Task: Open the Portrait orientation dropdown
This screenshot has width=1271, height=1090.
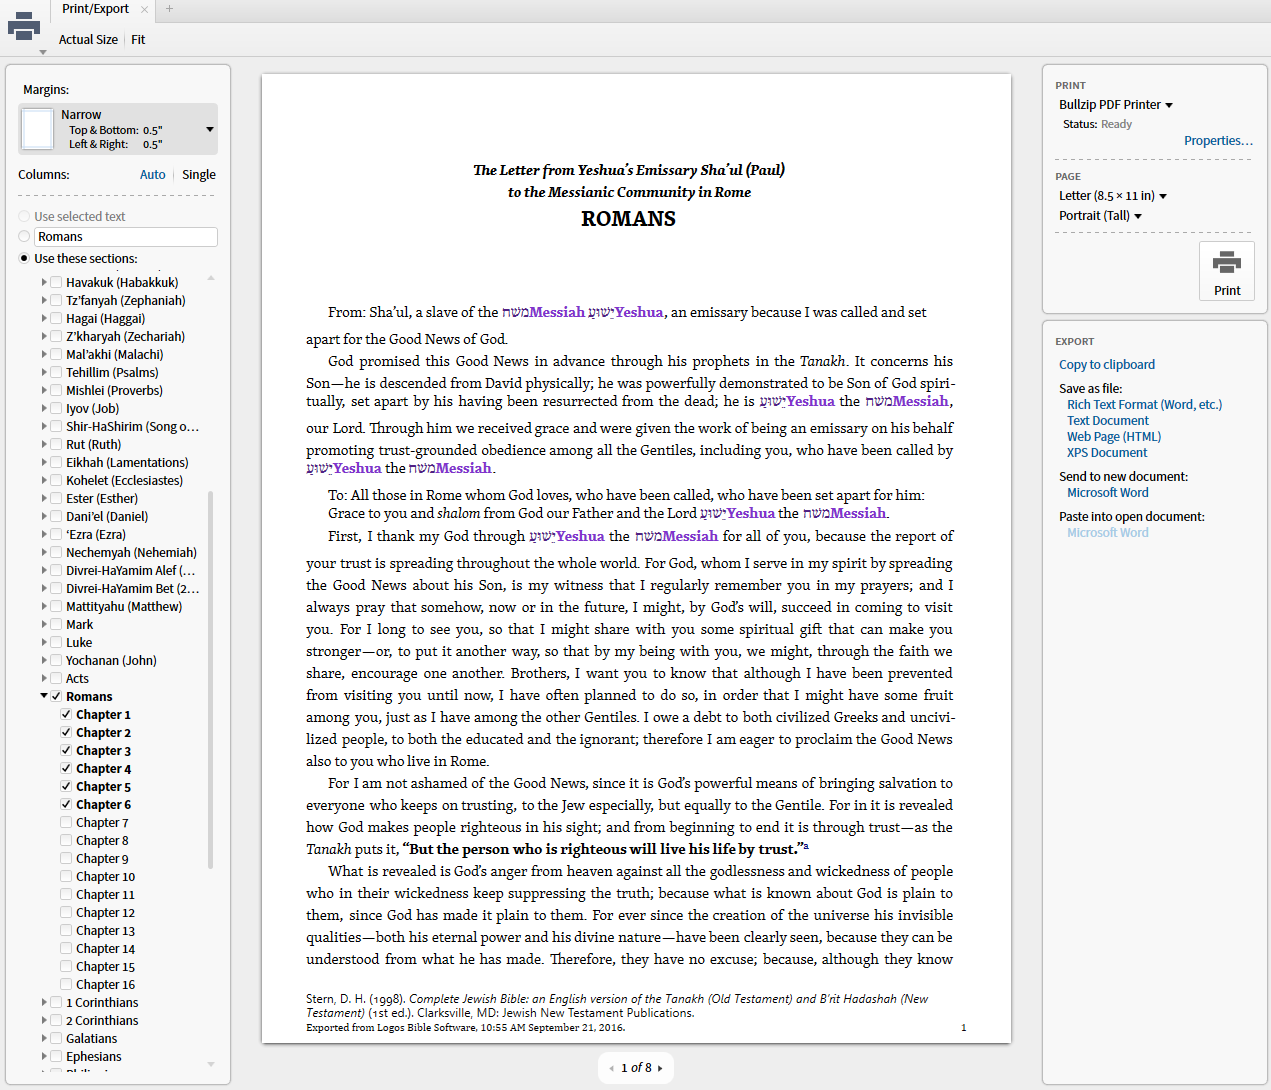Action: [1100, 216]
